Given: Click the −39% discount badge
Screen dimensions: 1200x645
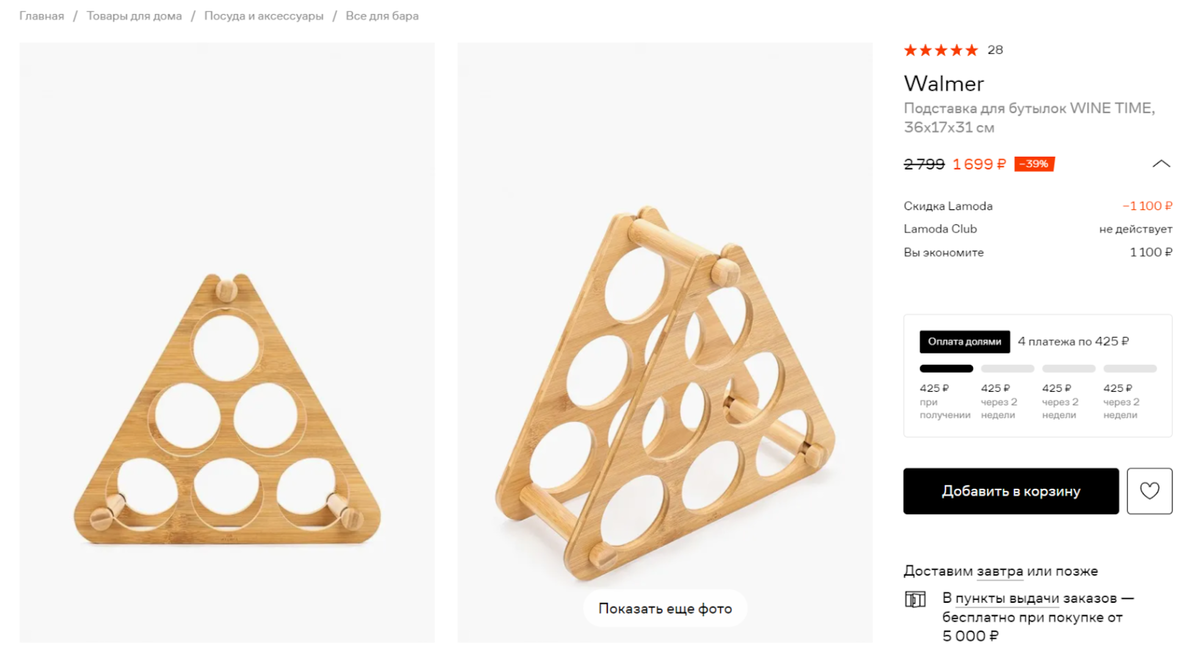Looking at the screenshot, I should pyautogui.click(x=1034, y=164).
